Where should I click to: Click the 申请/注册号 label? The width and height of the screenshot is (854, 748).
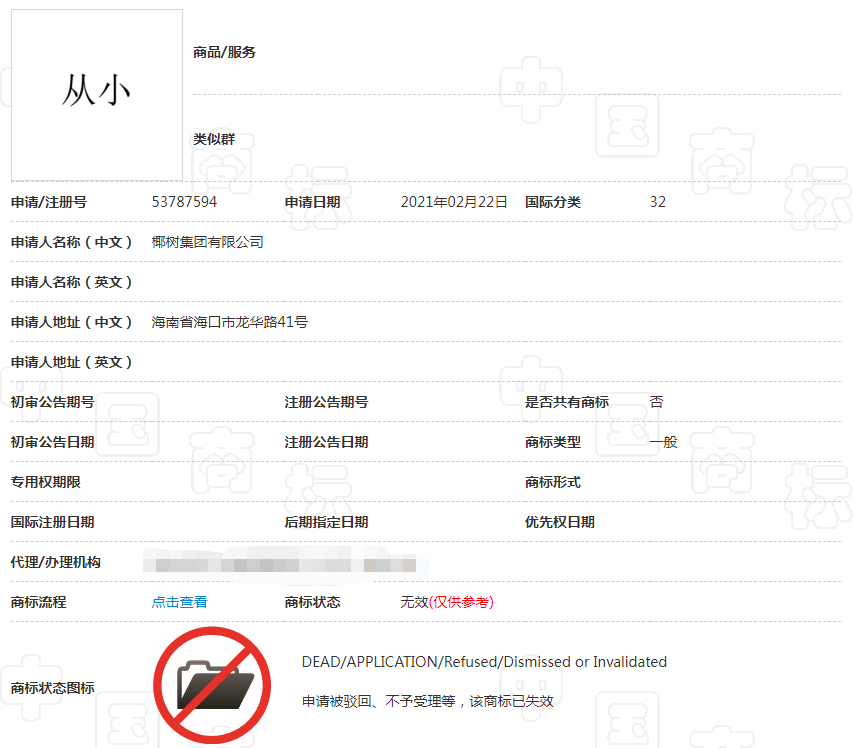click(49, 202)
